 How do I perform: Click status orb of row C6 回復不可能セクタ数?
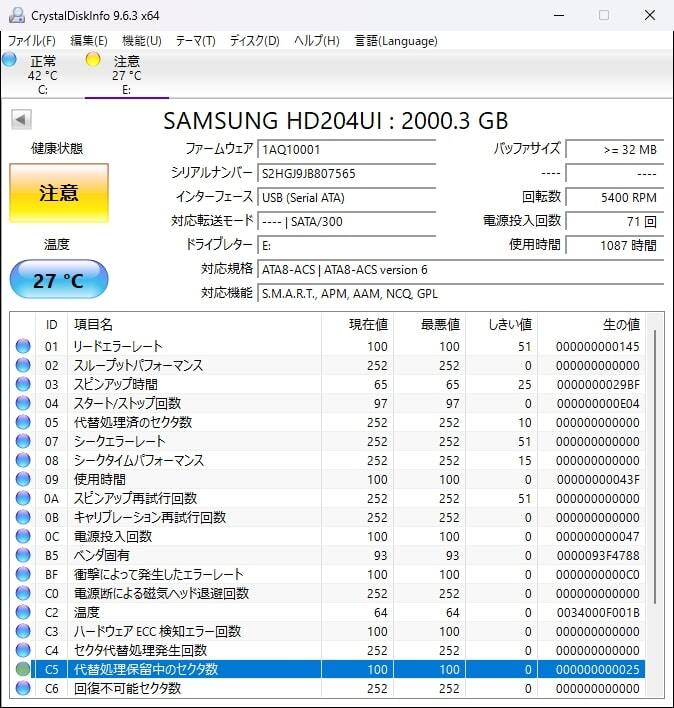[x=23, y=688]
